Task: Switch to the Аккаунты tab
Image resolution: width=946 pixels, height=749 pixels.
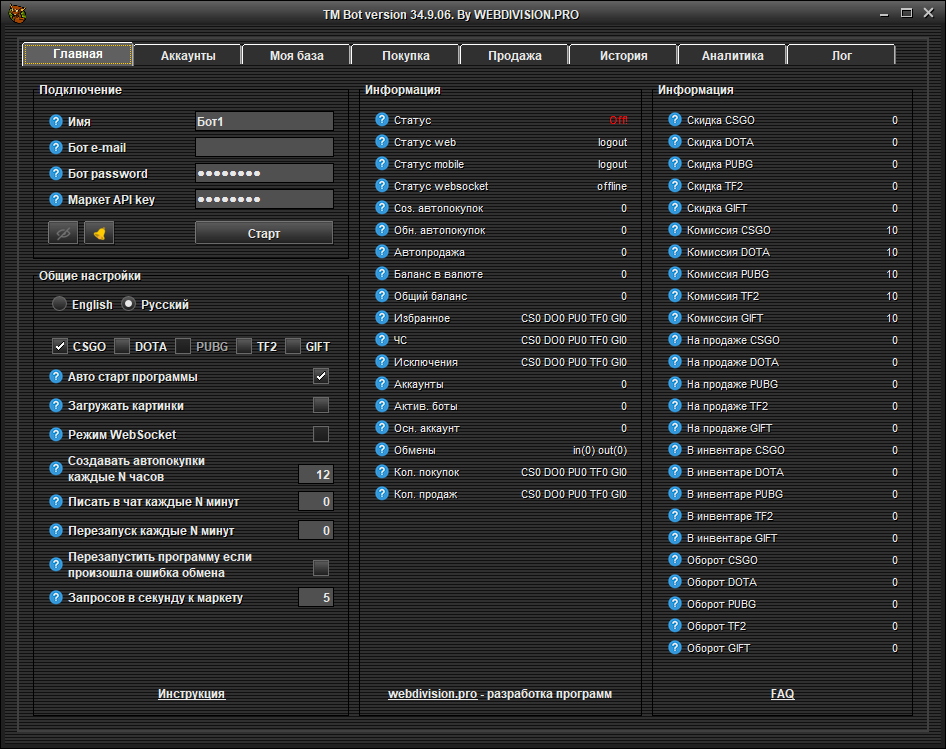Action: point(188,56)
